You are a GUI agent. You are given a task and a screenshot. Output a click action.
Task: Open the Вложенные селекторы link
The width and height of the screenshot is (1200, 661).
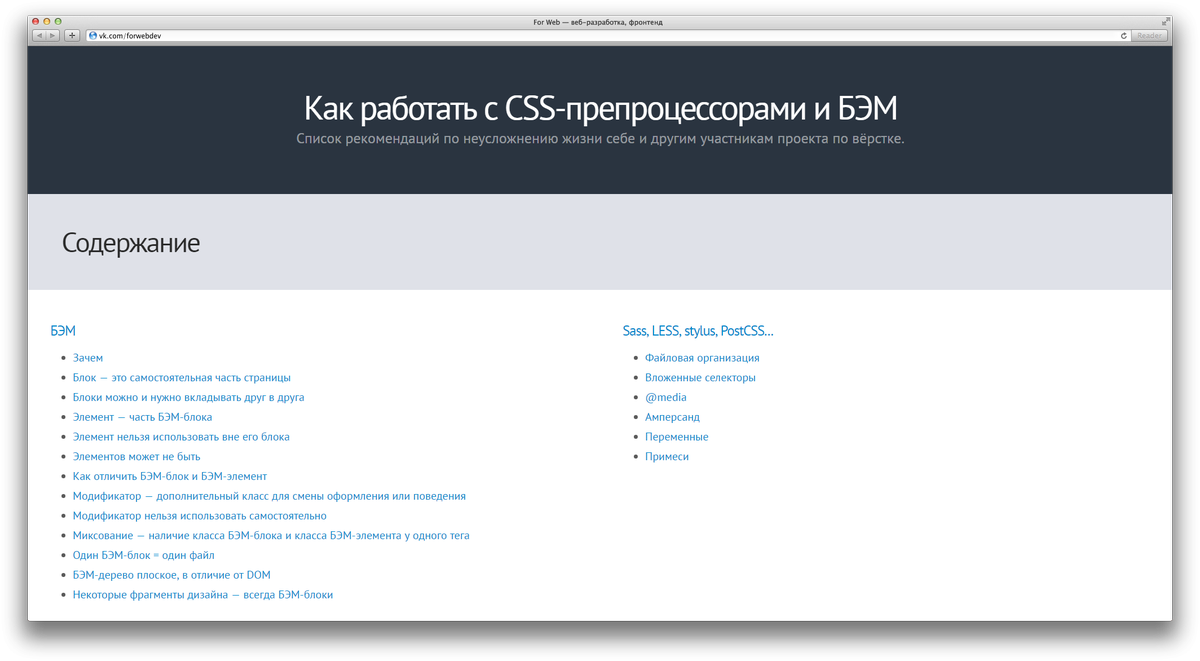[x=700, y=378]
